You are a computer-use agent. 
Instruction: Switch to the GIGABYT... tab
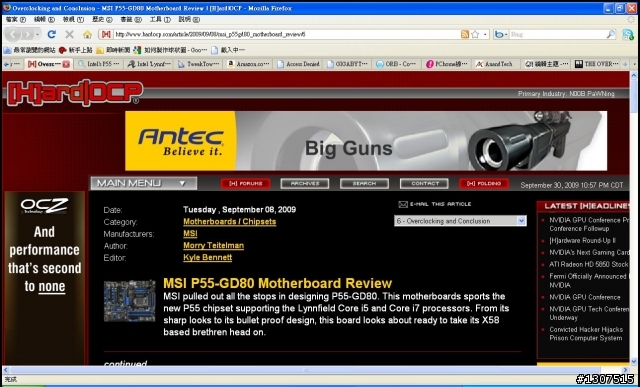point(348,64)
